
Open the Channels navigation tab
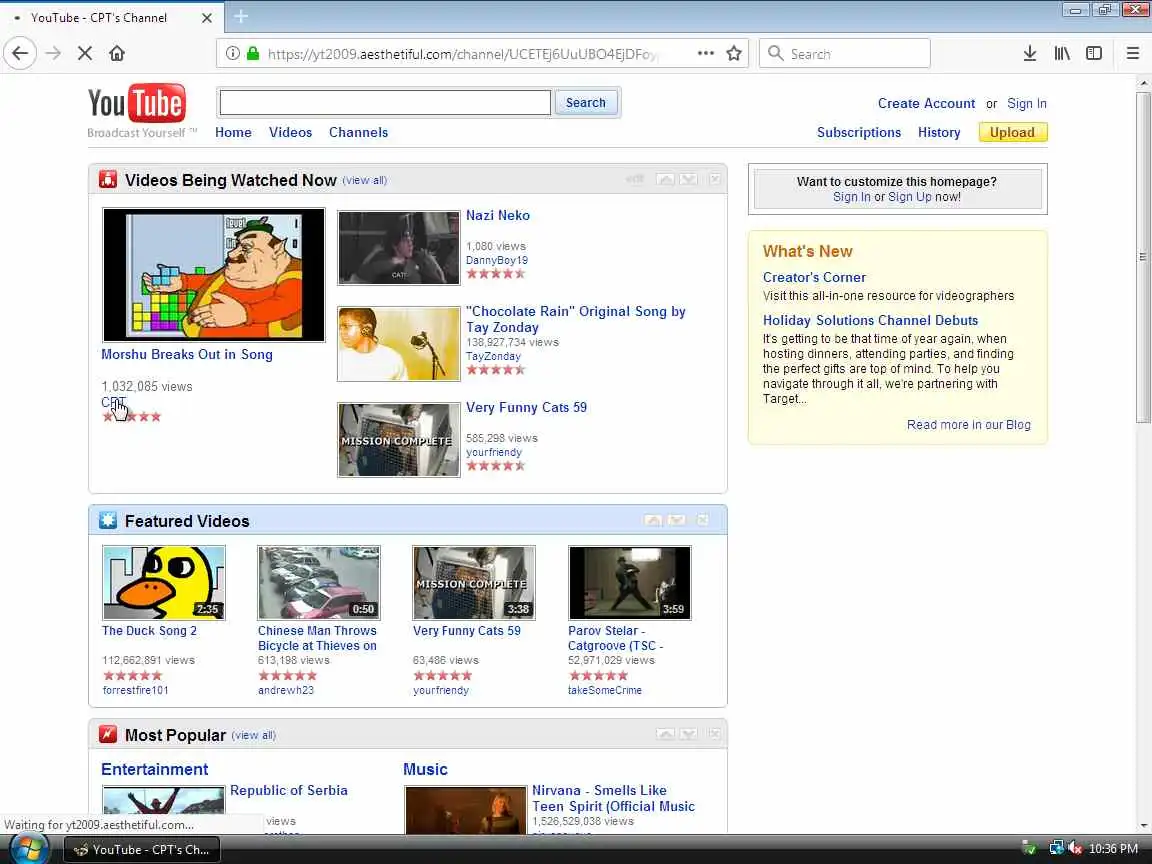click(359, 132)
